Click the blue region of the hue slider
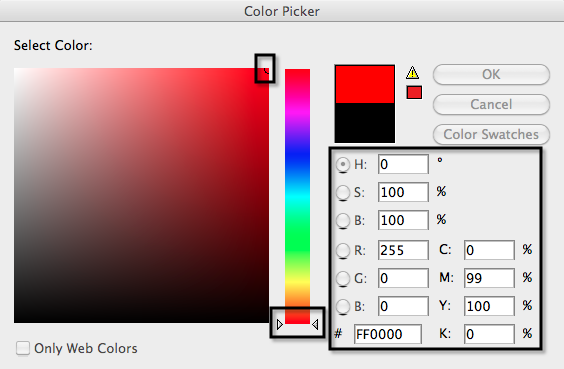 [297, 156]
